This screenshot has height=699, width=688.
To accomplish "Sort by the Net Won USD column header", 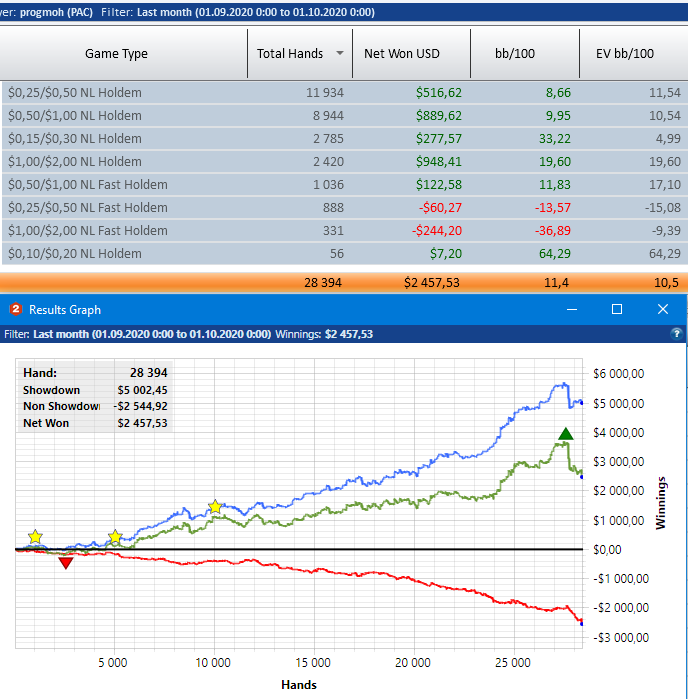I will tap(411, 53).
